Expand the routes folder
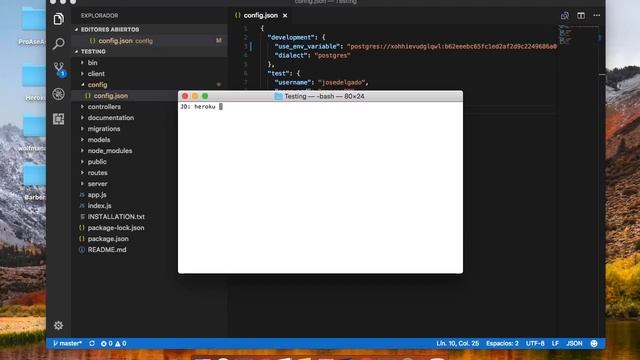 98,173
